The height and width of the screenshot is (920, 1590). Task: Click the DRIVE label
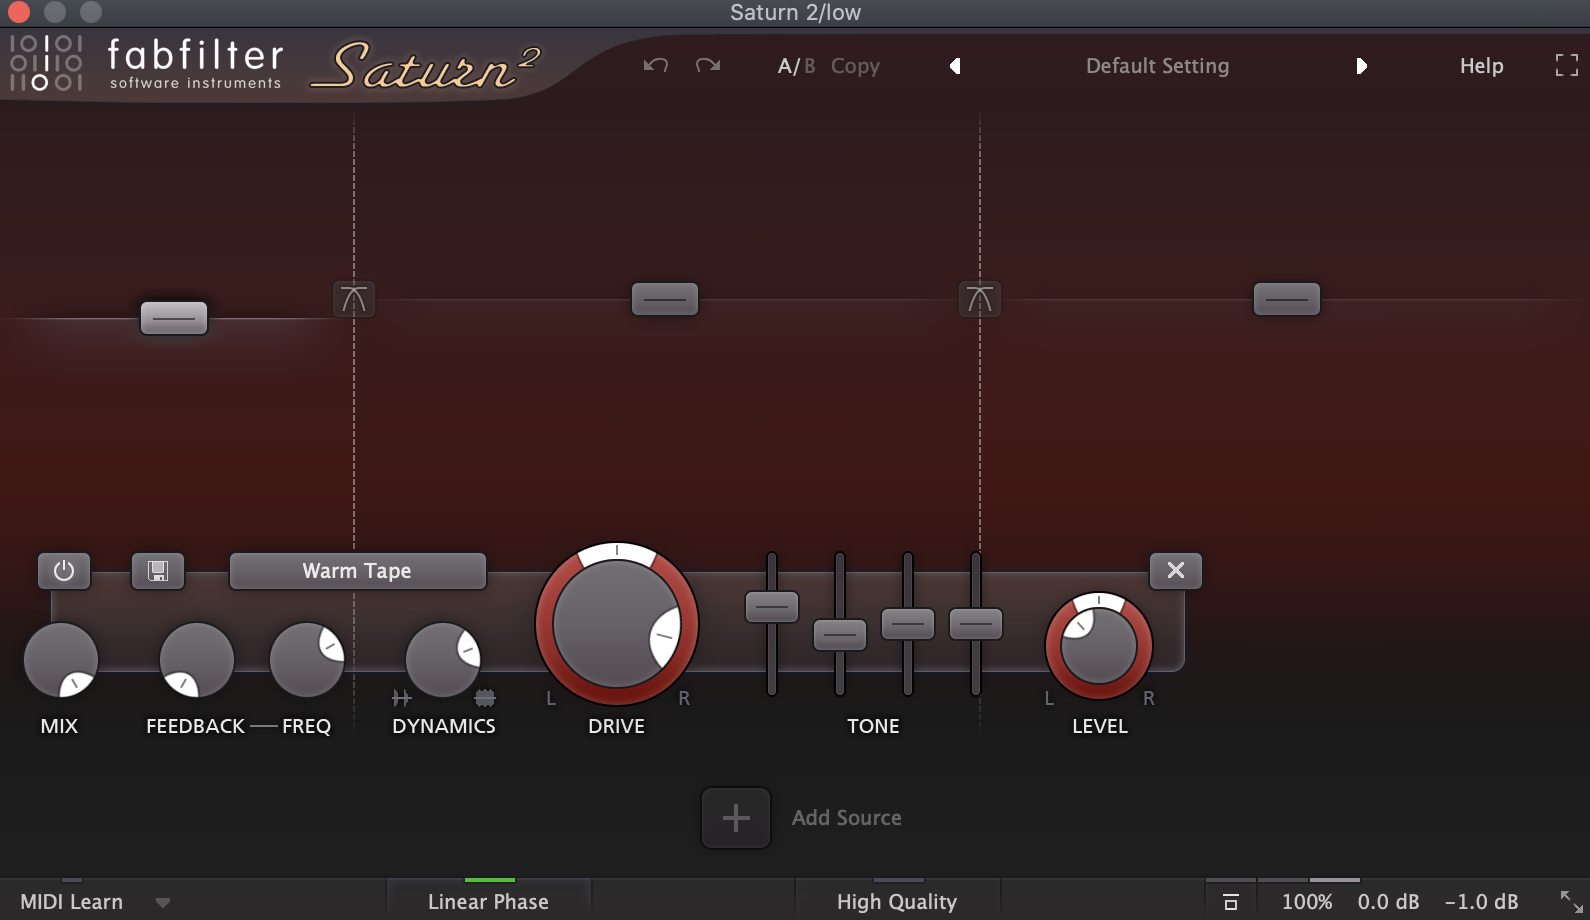pos(617,726)
